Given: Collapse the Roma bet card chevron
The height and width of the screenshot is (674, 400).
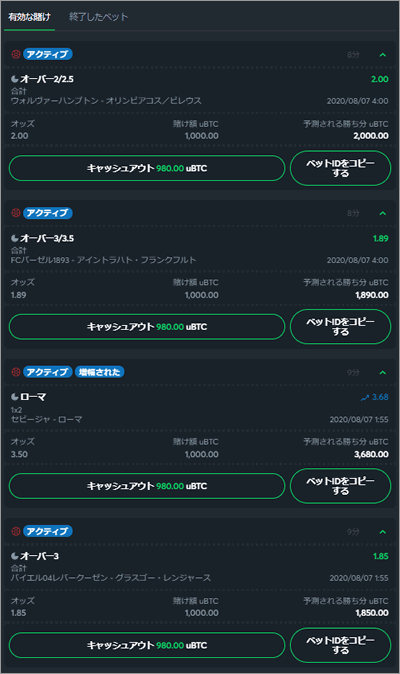Looking at the screenshot, I should [383, 373].
